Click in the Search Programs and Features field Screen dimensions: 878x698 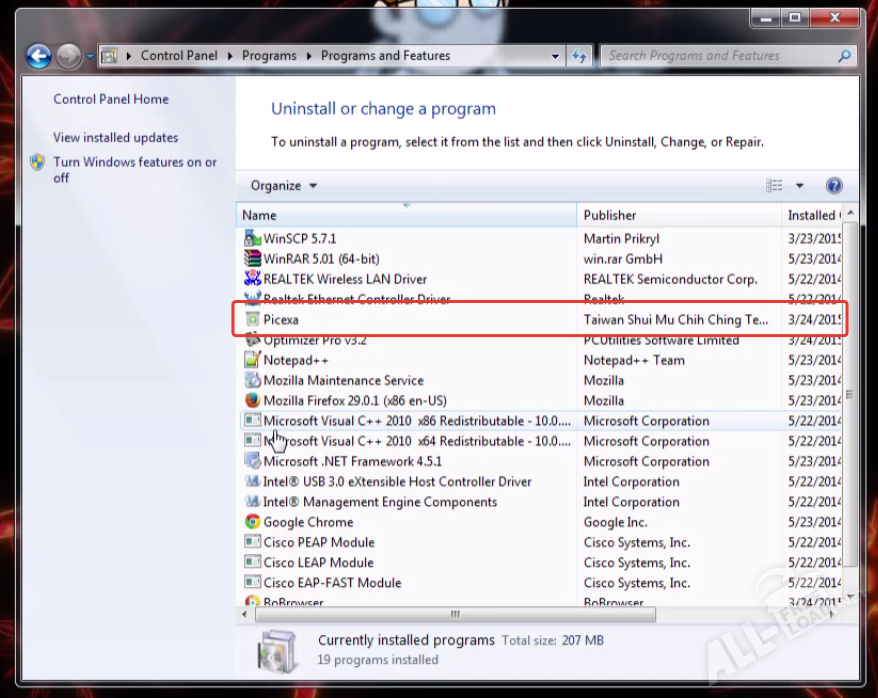point(720,56)
